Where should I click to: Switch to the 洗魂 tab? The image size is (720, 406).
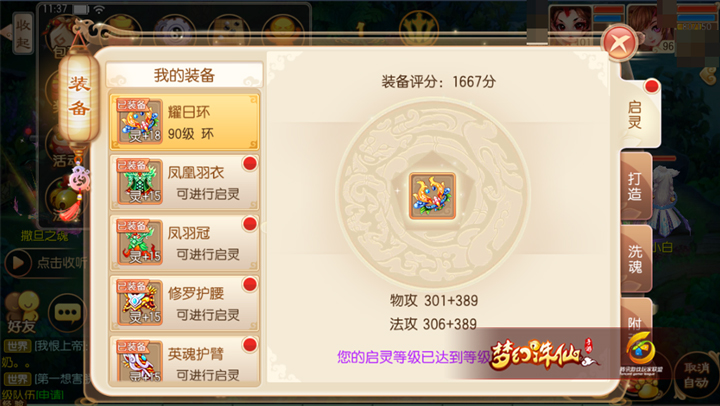pyautogui.click(x=636, y=259)
